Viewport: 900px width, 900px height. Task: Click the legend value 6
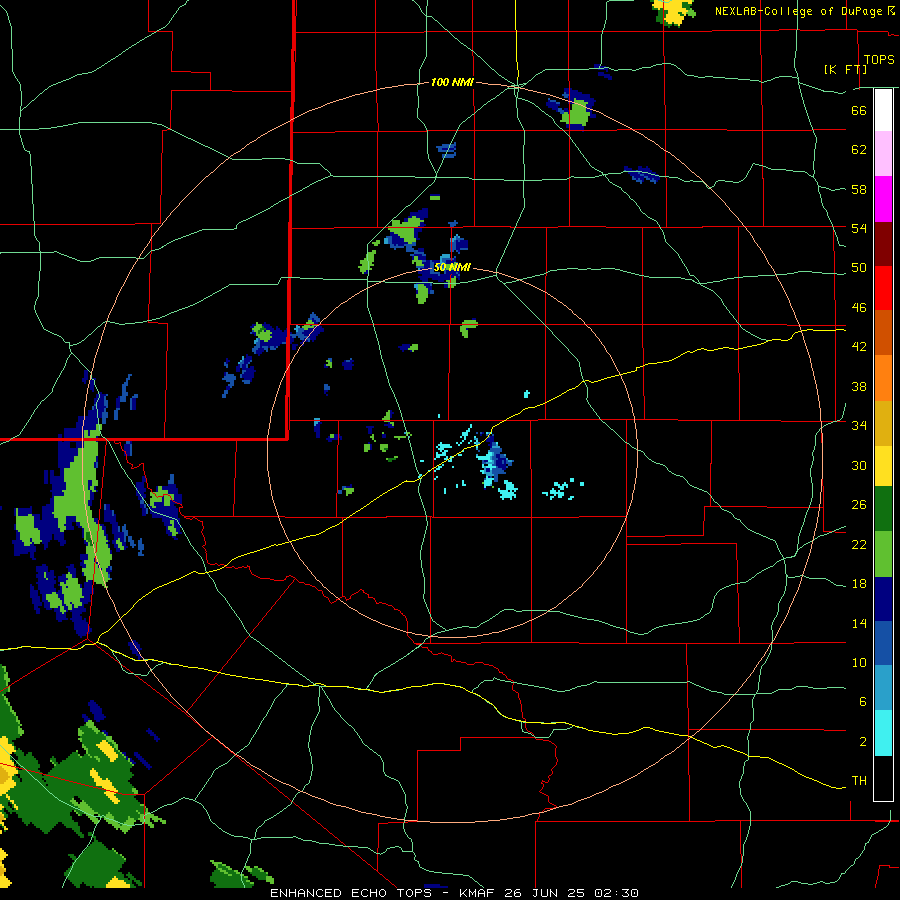863,702
